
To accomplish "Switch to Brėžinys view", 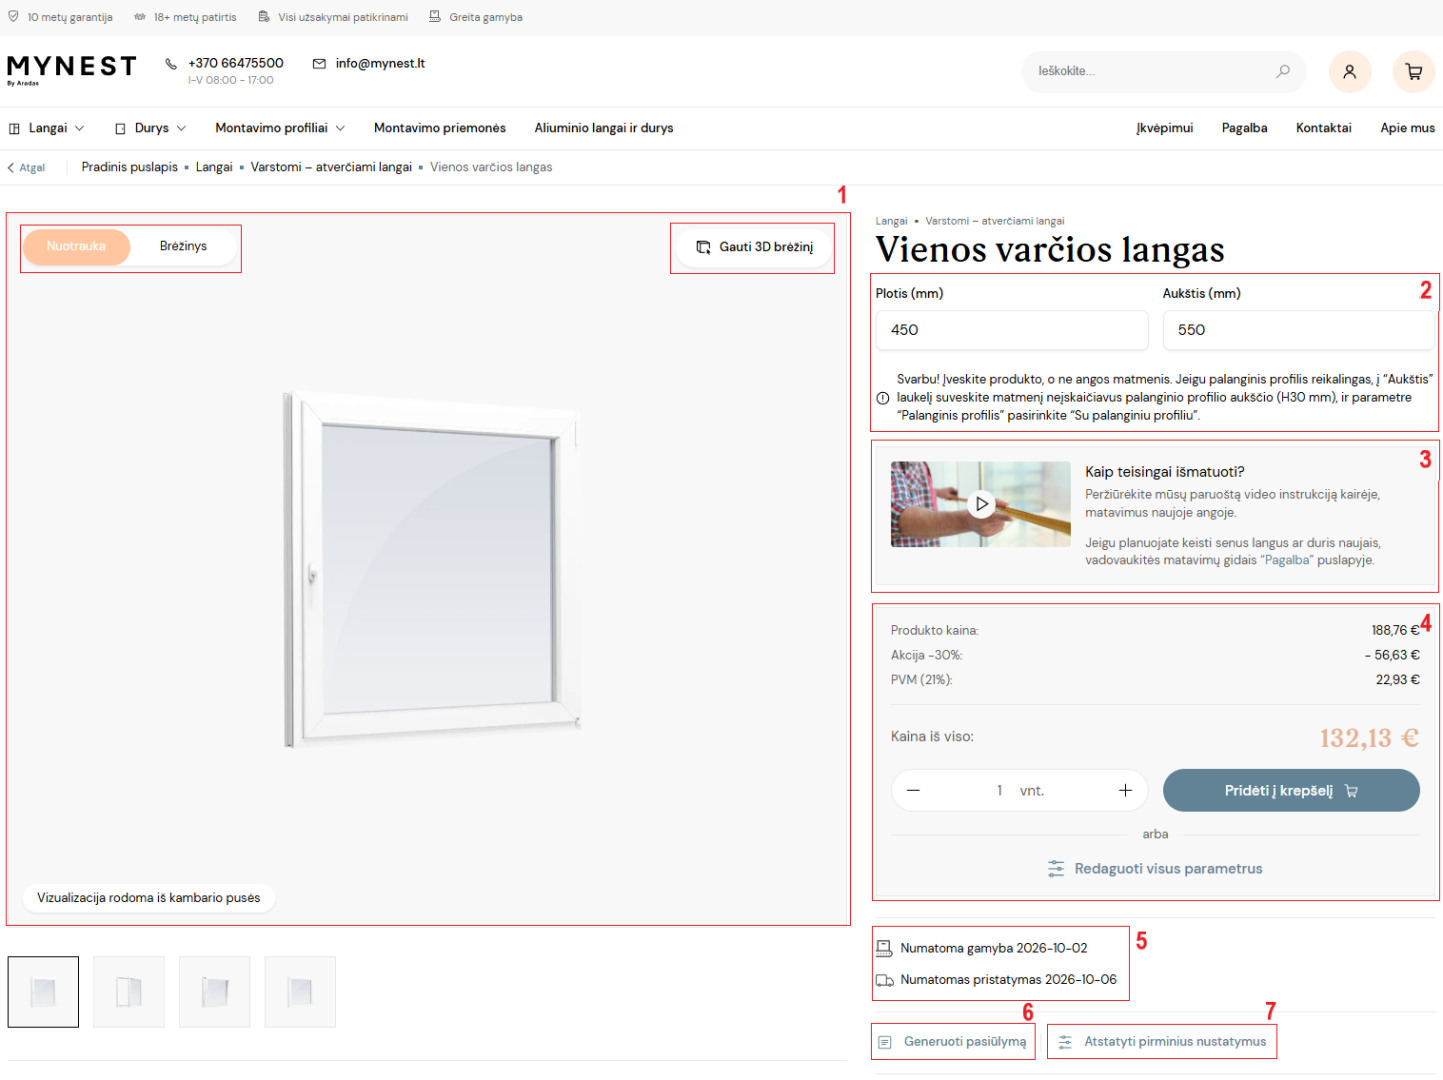I will pyautogui.click(x=183, y=247).
